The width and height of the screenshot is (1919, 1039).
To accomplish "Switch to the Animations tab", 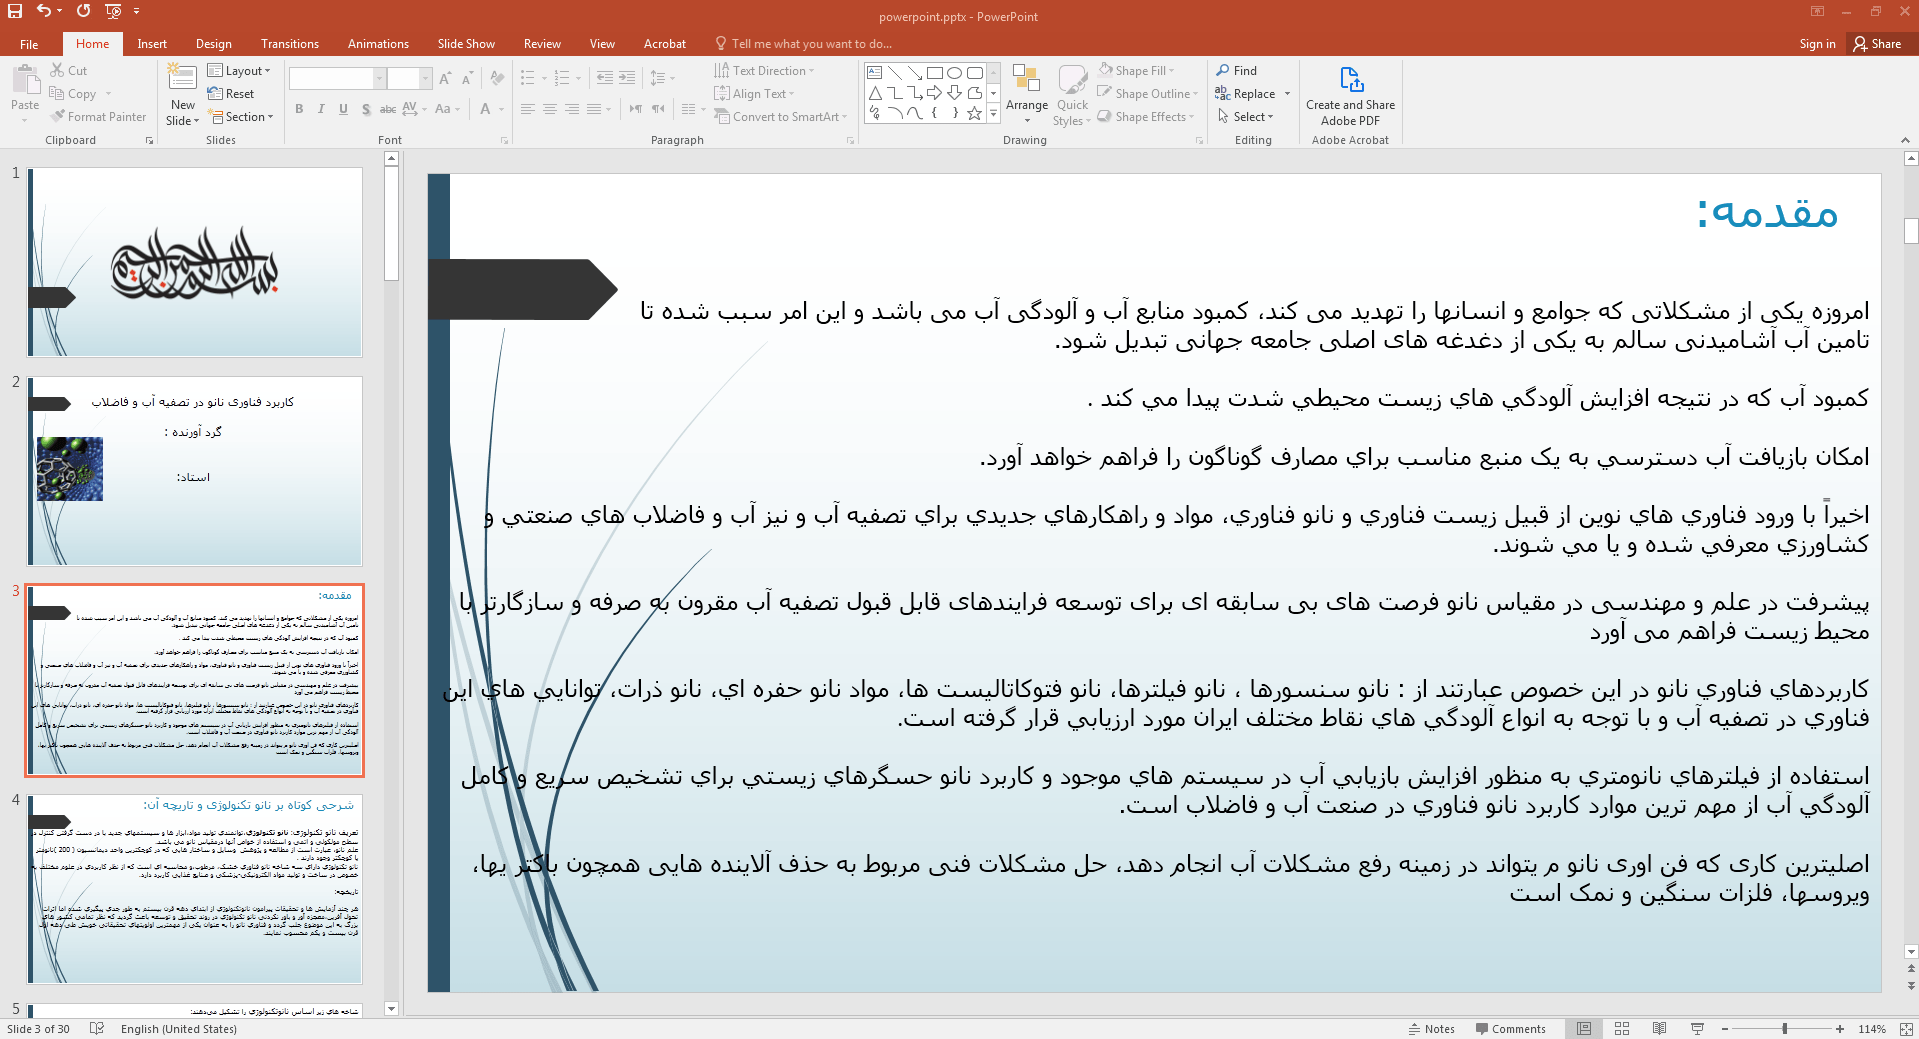I will coord(378,44).
